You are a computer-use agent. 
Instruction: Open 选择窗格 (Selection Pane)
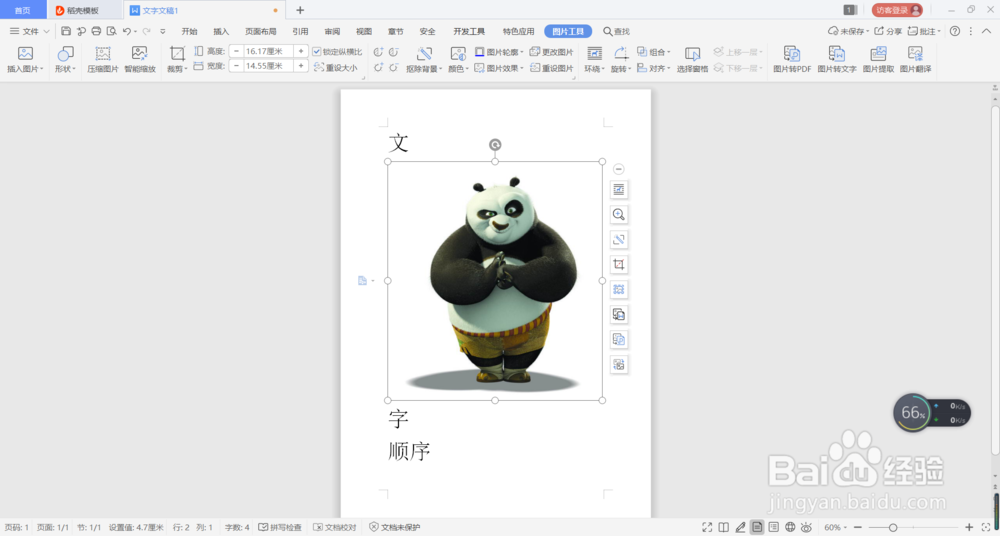(693, 61)
